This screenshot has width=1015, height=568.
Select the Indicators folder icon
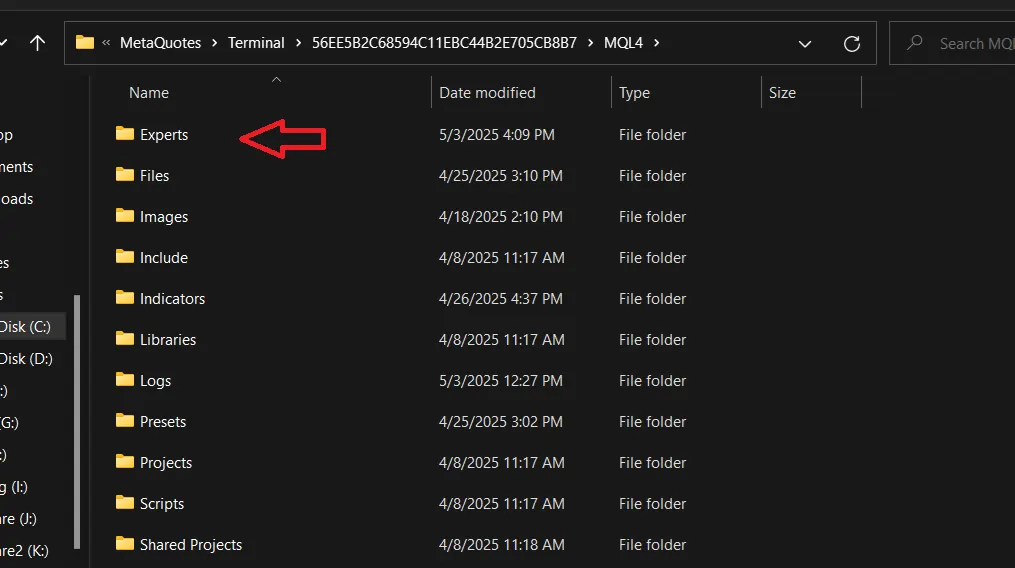(x=125, y=297)
